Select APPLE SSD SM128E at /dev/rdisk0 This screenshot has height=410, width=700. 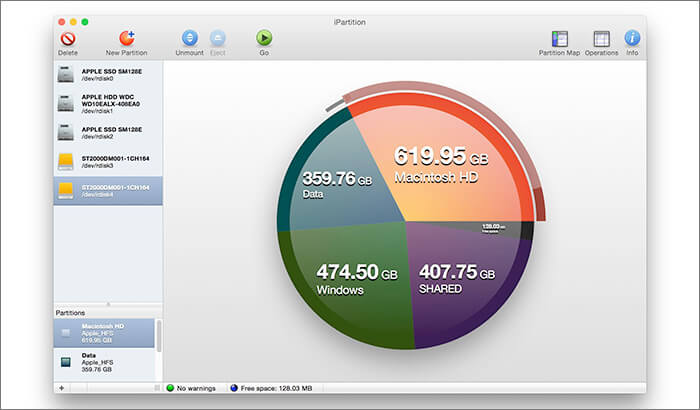coord(108,75)
